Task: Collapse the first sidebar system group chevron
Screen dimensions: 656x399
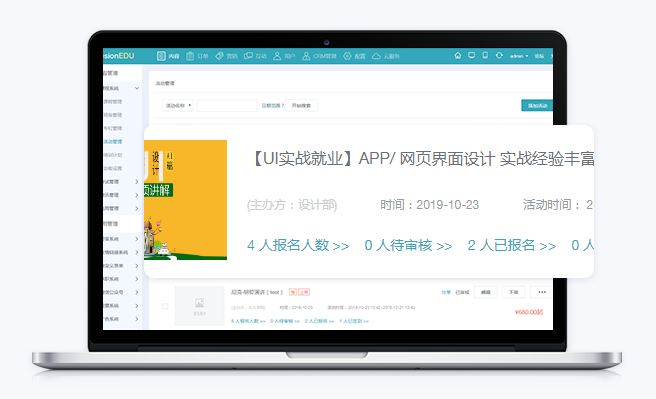Action: (x=137, y=88)
